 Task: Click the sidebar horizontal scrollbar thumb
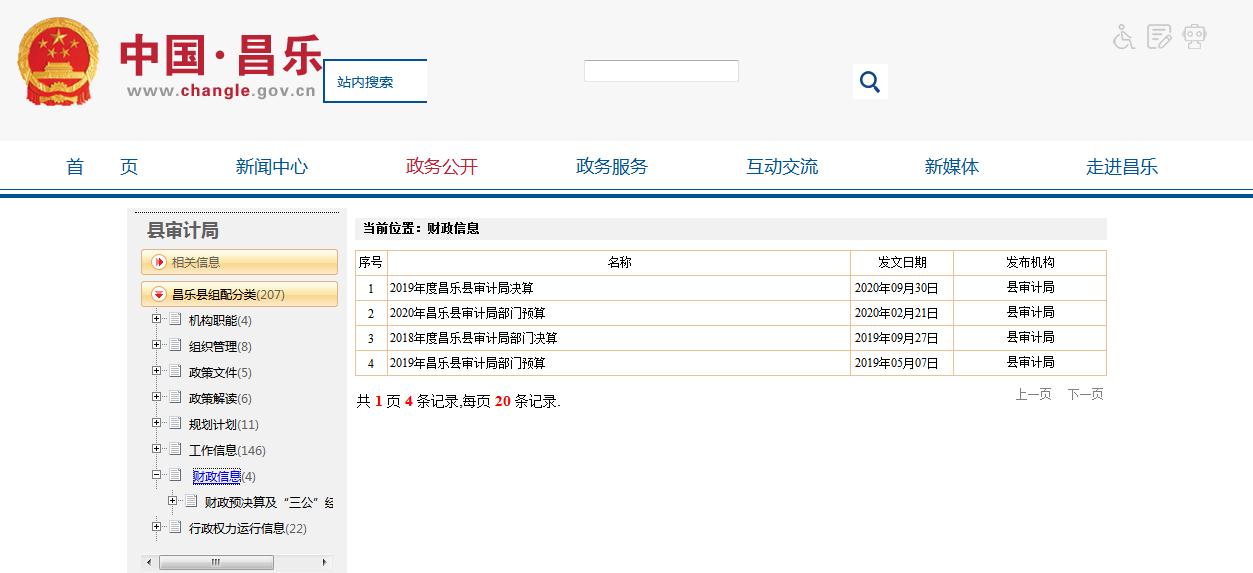pos(216,563)
